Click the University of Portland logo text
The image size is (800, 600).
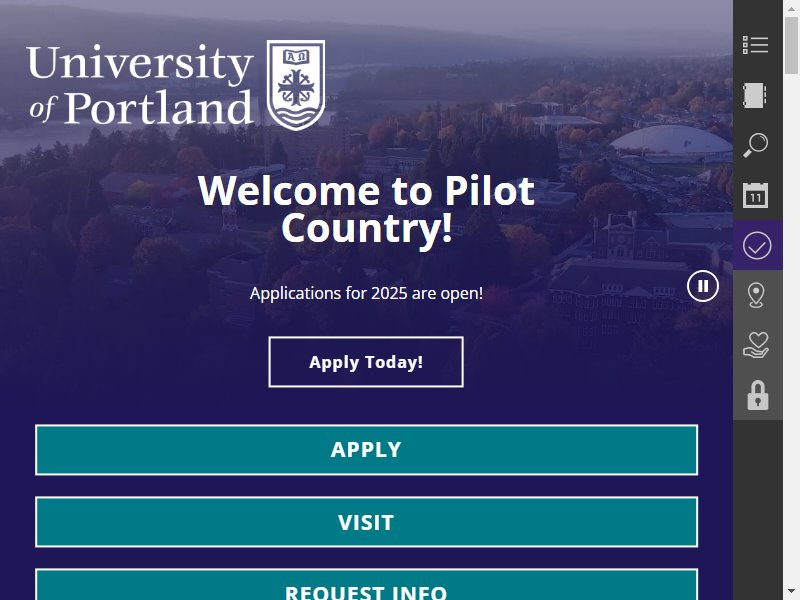(x=140, y=85)
